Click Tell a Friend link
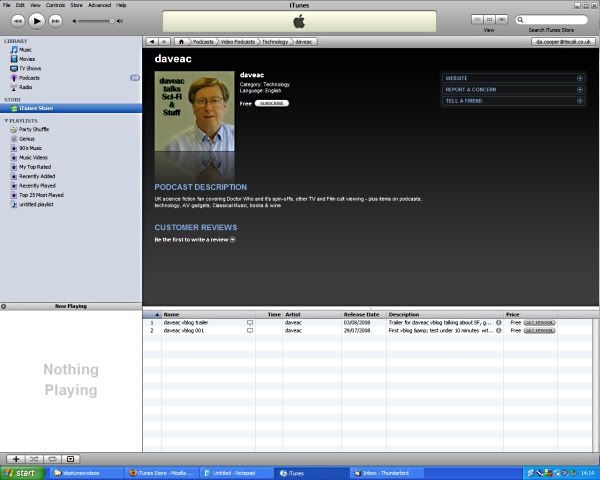This screenshot has height=480, width=600. pyautogui.click(x=514, y=101)
